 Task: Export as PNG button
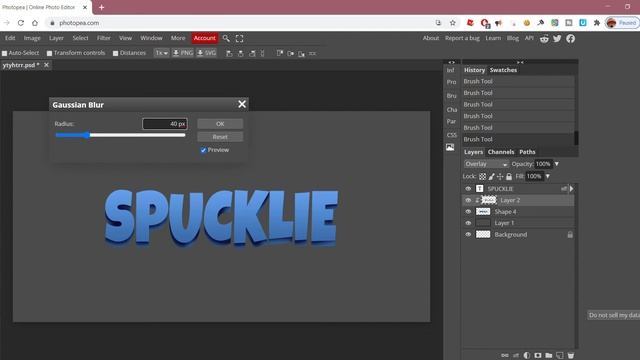182,53
